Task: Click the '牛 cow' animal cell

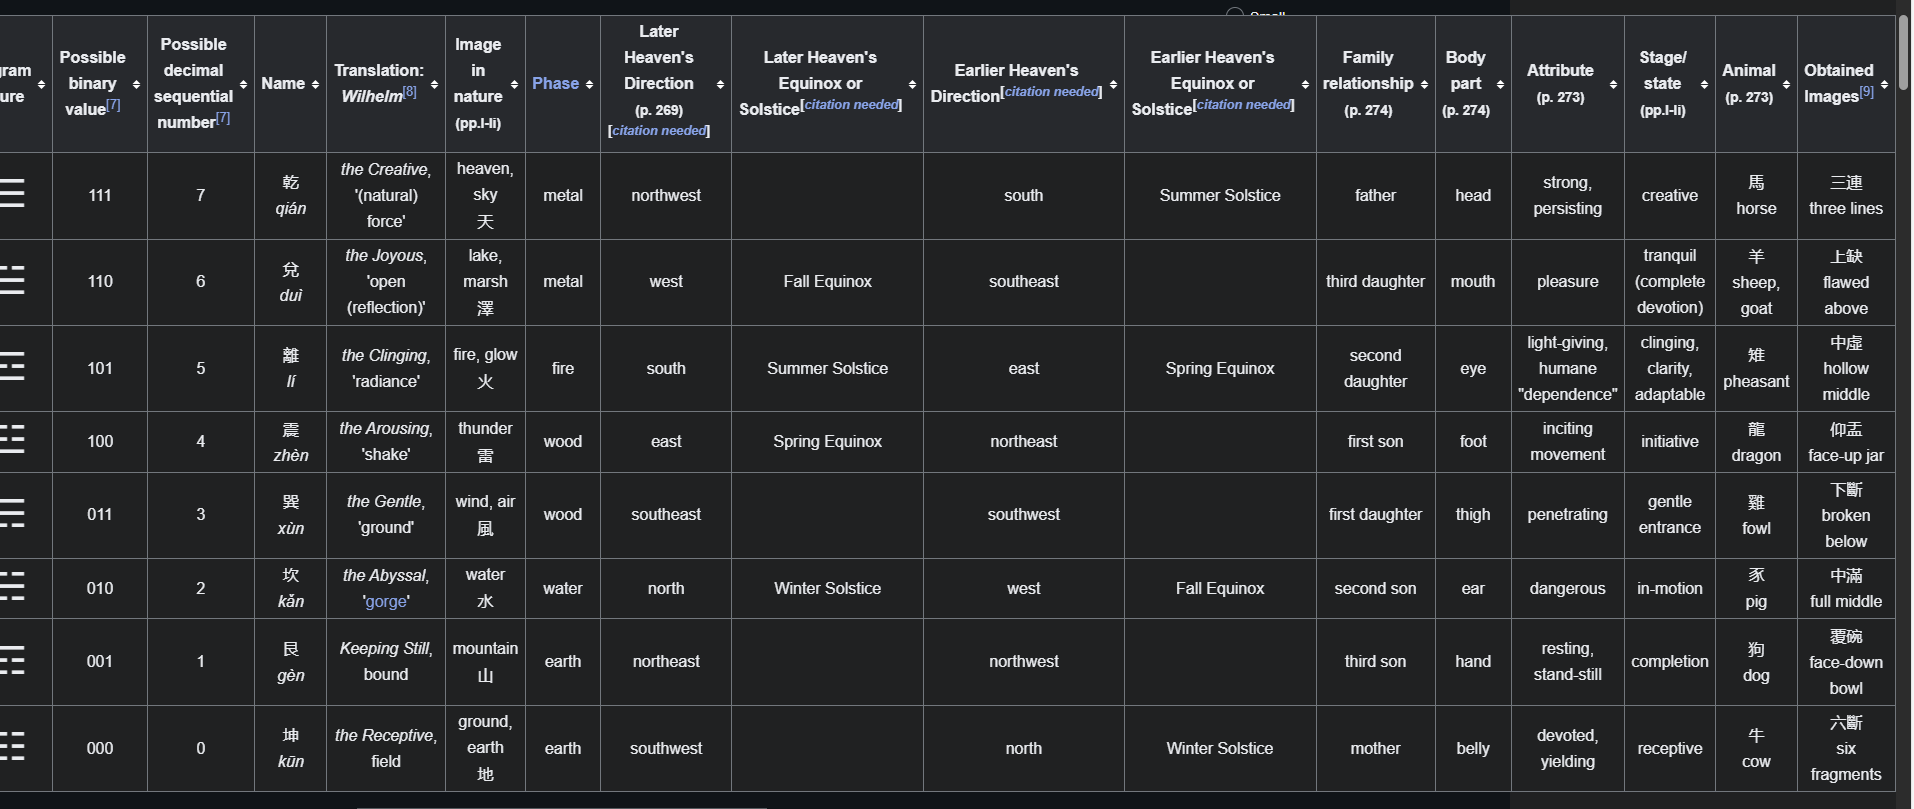Action: click(1756, 748)
